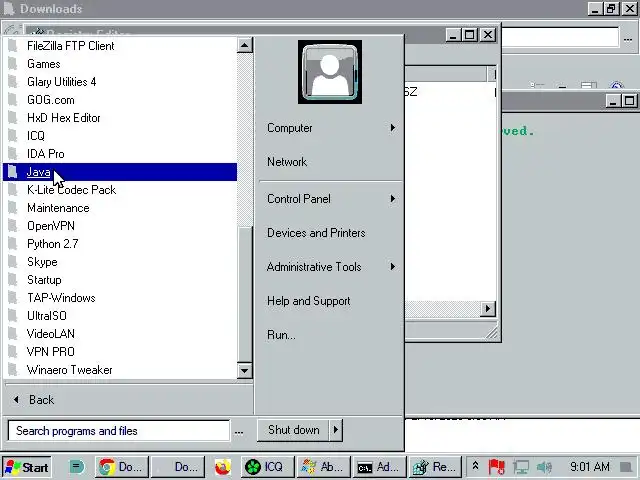Click the Registry Editor horizontal scroll right arrow

pos(487,309)
